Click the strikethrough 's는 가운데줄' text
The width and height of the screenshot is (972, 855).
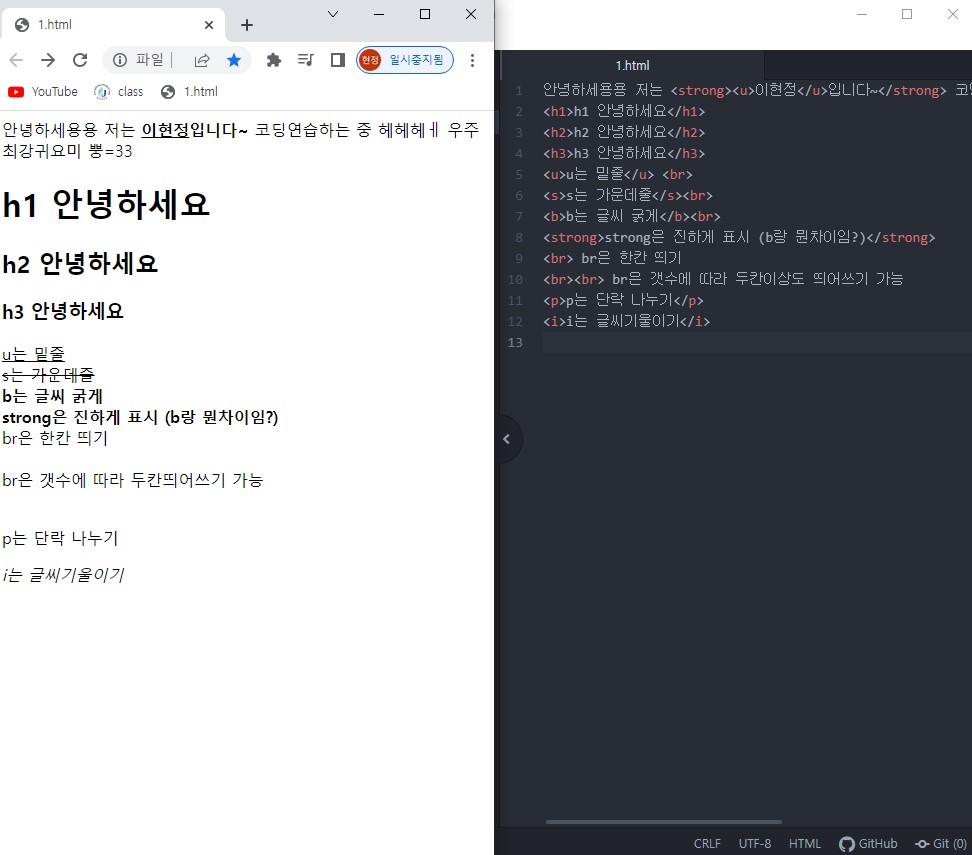click(48, 374)
